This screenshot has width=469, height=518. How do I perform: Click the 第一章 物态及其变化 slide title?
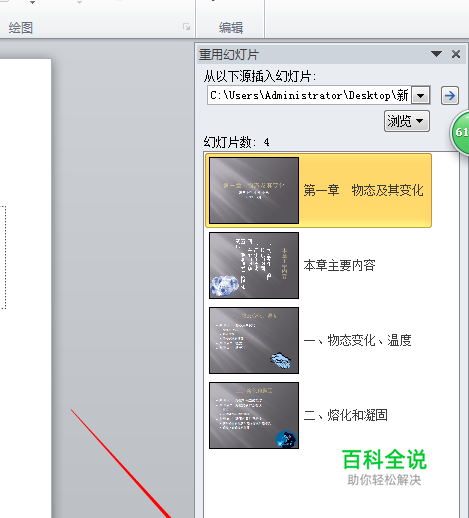point(363,190)
